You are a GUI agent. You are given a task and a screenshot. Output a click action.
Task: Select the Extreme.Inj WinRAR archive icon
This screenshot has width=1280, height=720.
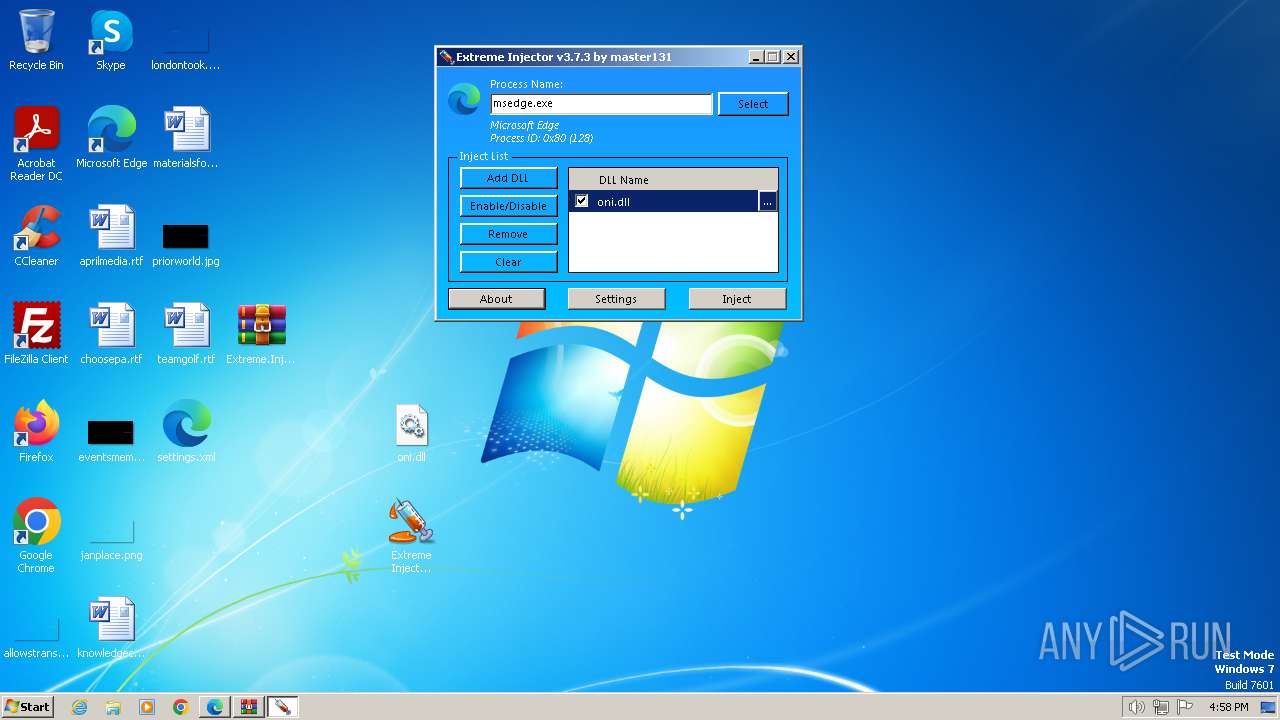click(261, 334)
